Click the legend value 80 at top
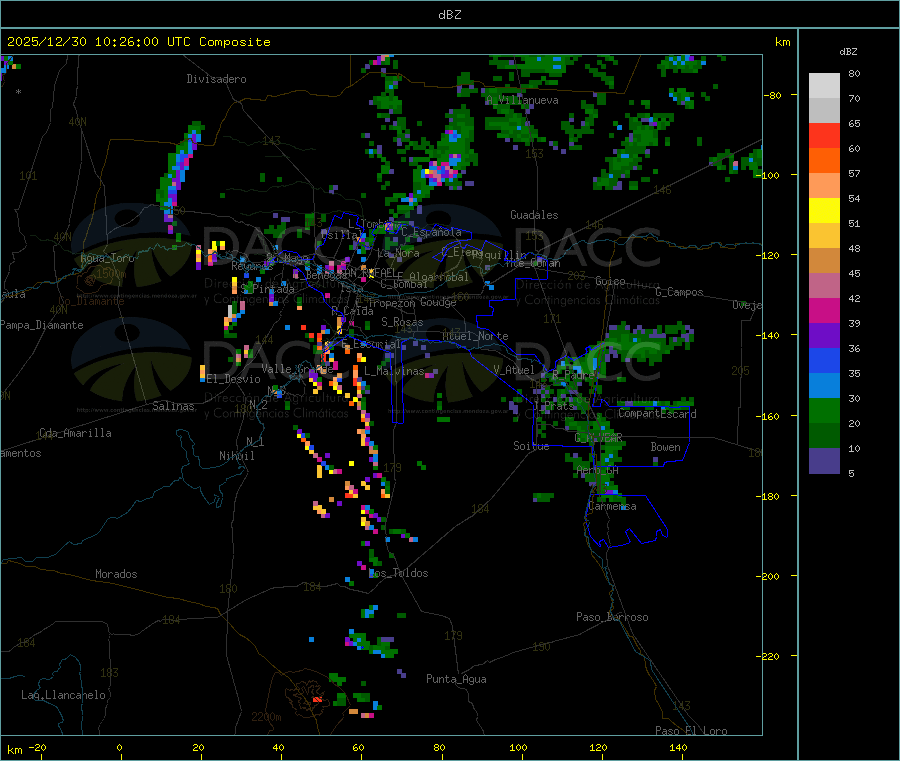 [854, 73]
